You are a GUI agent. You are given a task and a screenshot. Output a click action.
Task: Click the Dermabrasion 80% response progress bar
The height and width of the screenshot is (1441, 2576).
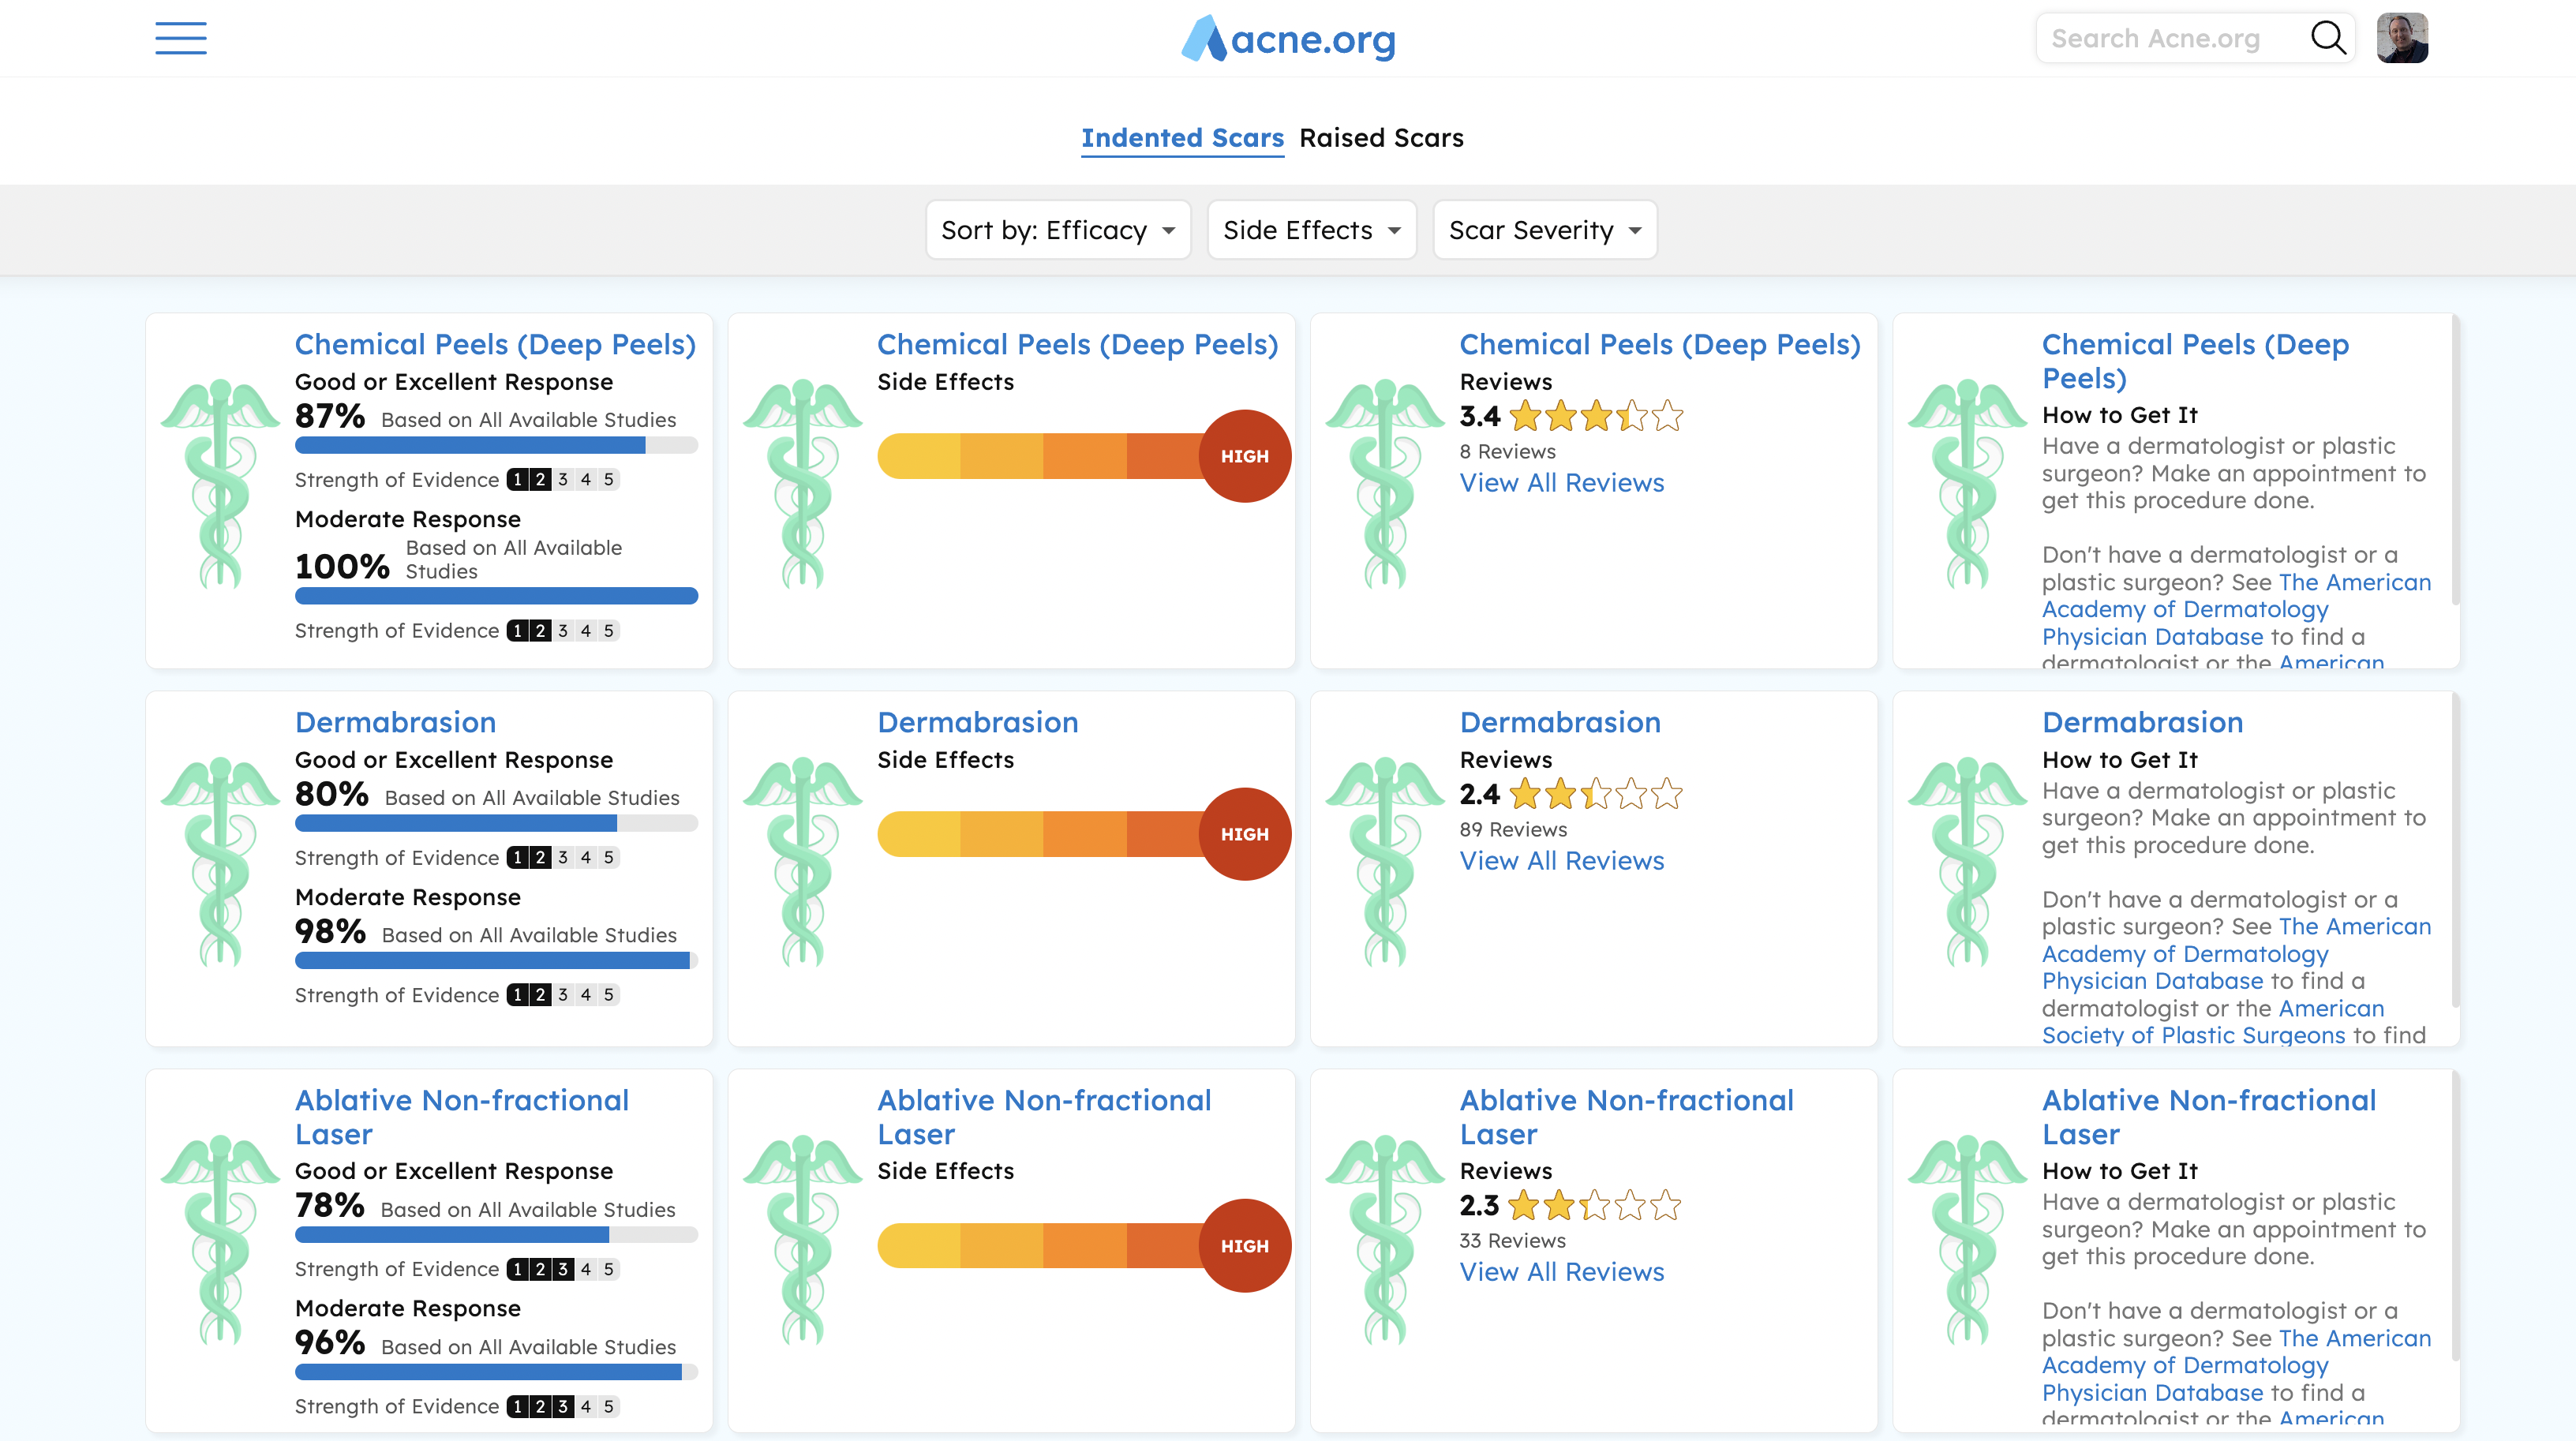point(496,824)
